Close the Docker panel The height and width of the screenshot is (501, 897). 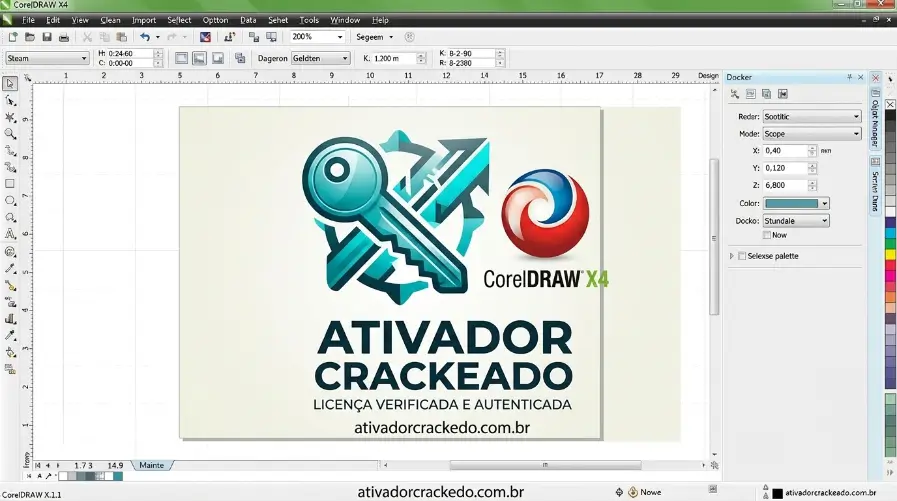pos(861,77)
